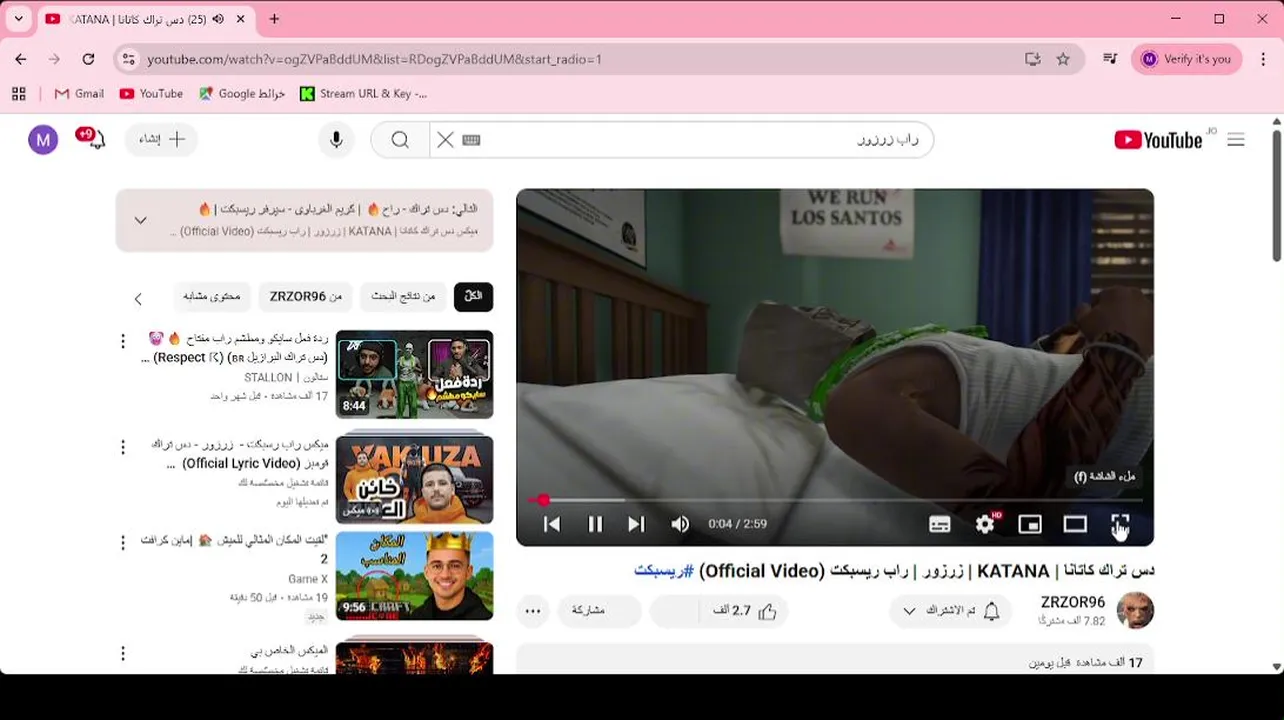Open video quality settings gear
Screen dimensions: 1284x720
(x=986, y=523)
